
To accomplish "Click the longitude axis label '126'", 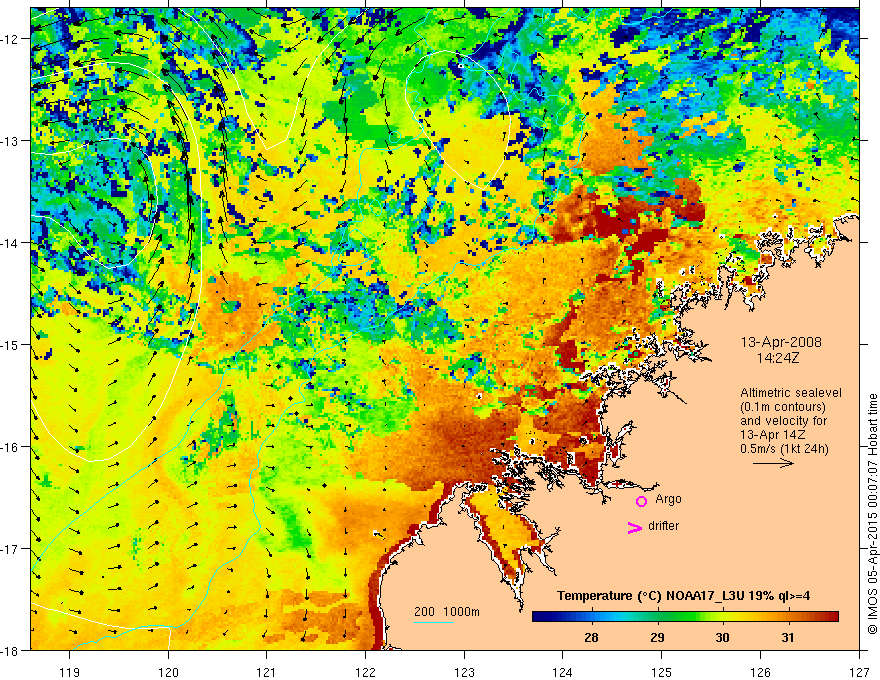I will click(760, 673).
